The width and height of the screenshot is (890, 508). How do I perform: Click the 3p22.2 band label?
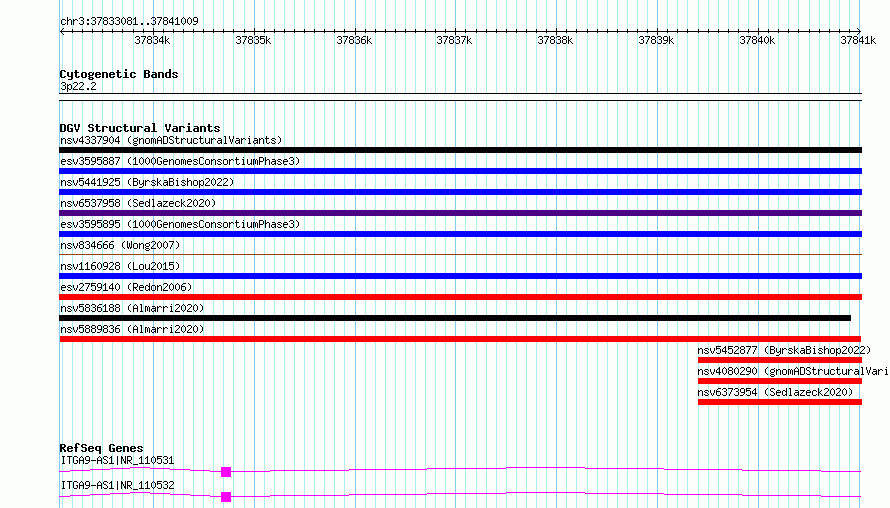pos(78,86)
